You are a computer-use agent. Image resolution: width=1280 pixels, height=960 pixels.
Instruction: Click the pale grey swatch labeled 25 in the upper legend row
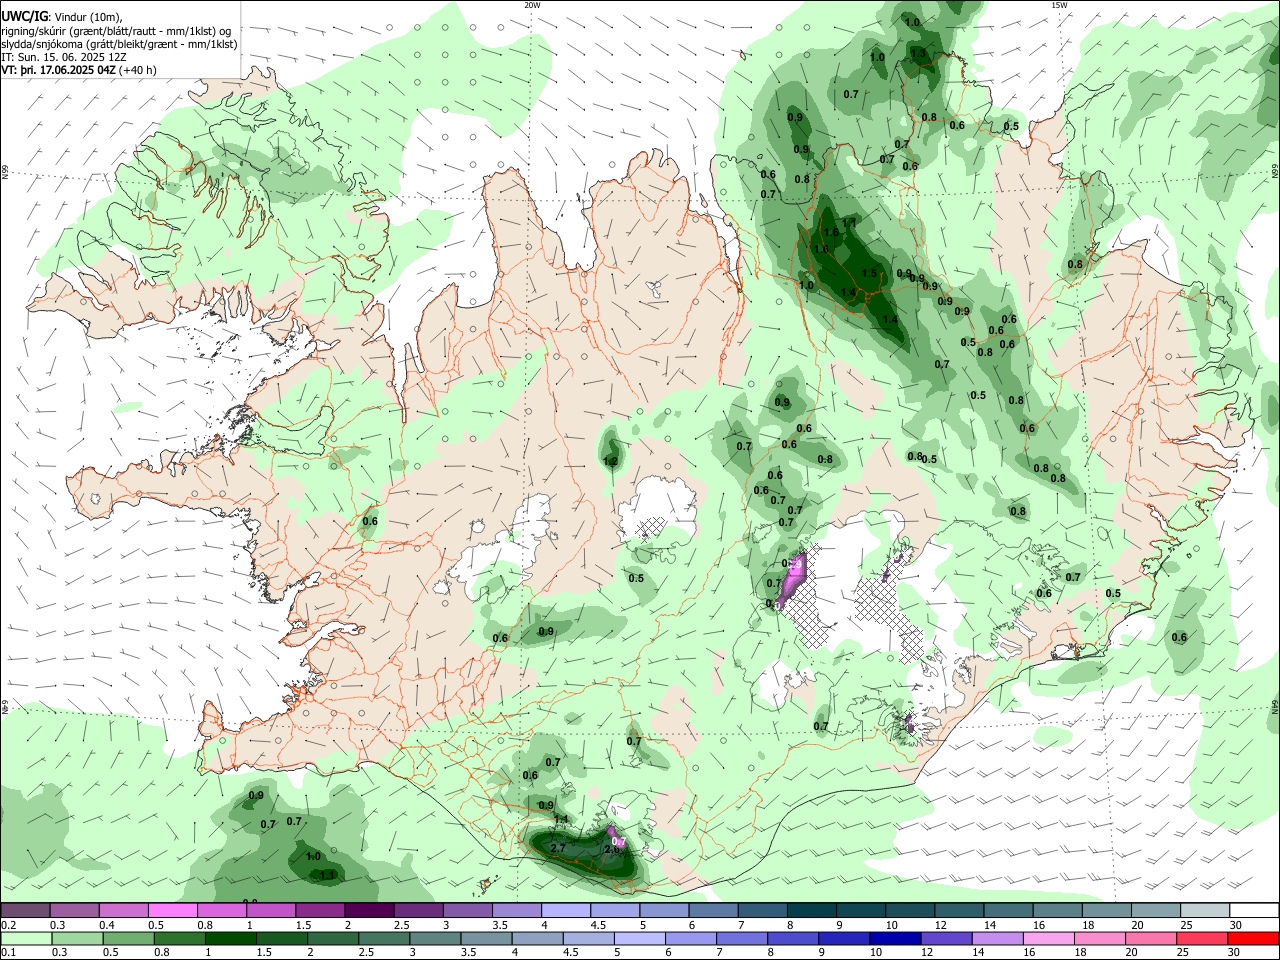(1206, 911)
